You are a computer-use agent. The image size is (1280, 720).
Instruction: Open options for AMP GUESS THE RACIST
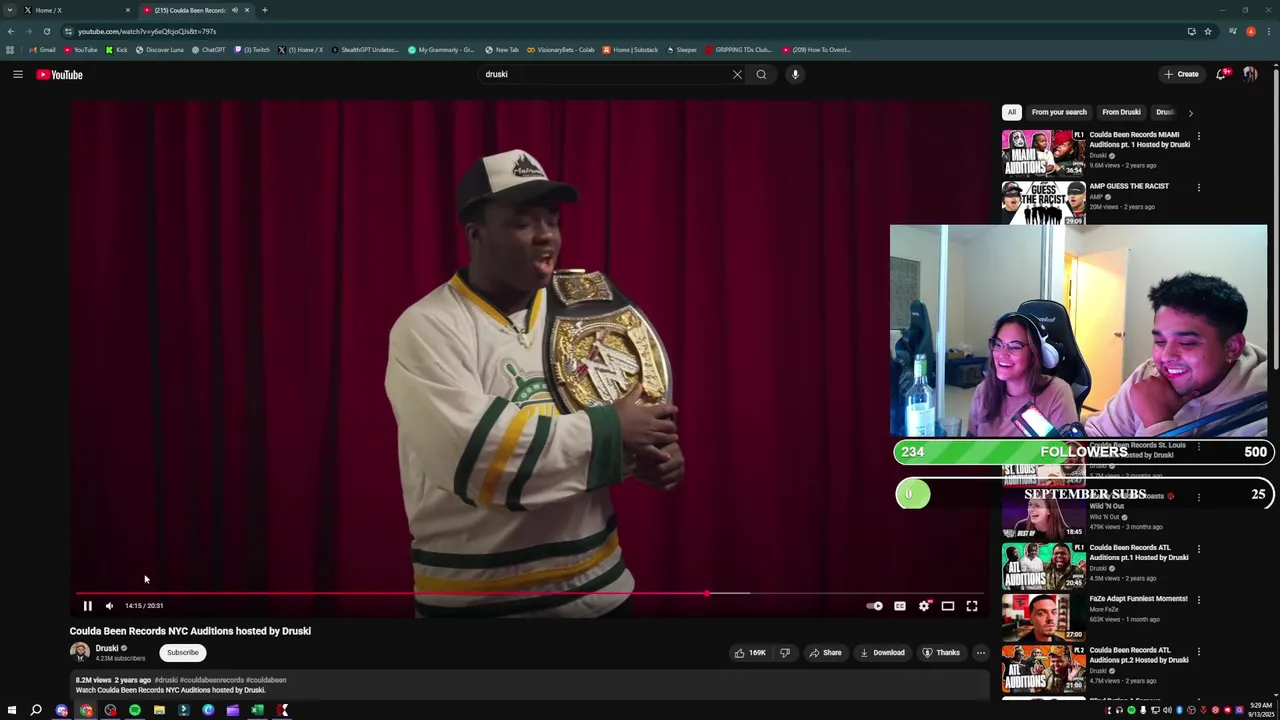(x=1198, y=187)
